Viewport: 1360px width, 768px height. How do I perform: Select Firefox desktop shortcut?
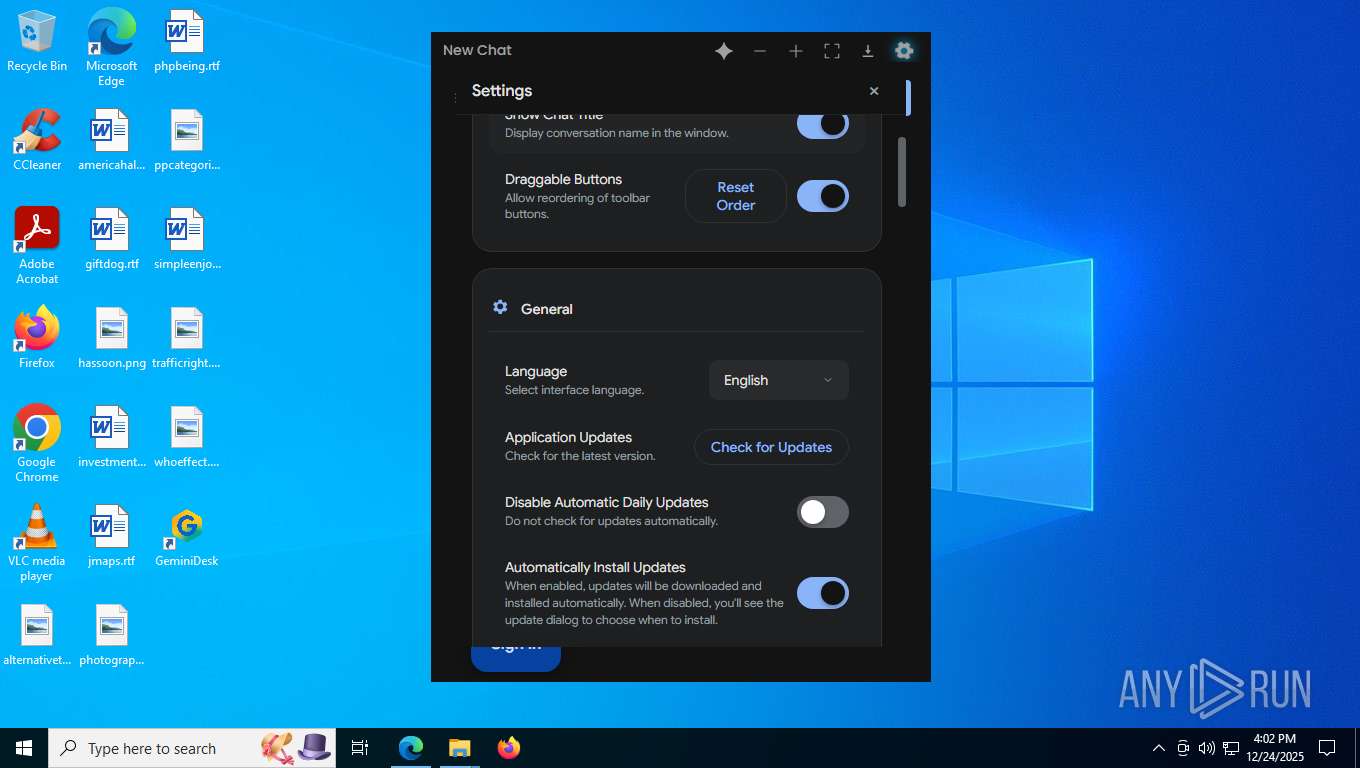tap(37, 338)
